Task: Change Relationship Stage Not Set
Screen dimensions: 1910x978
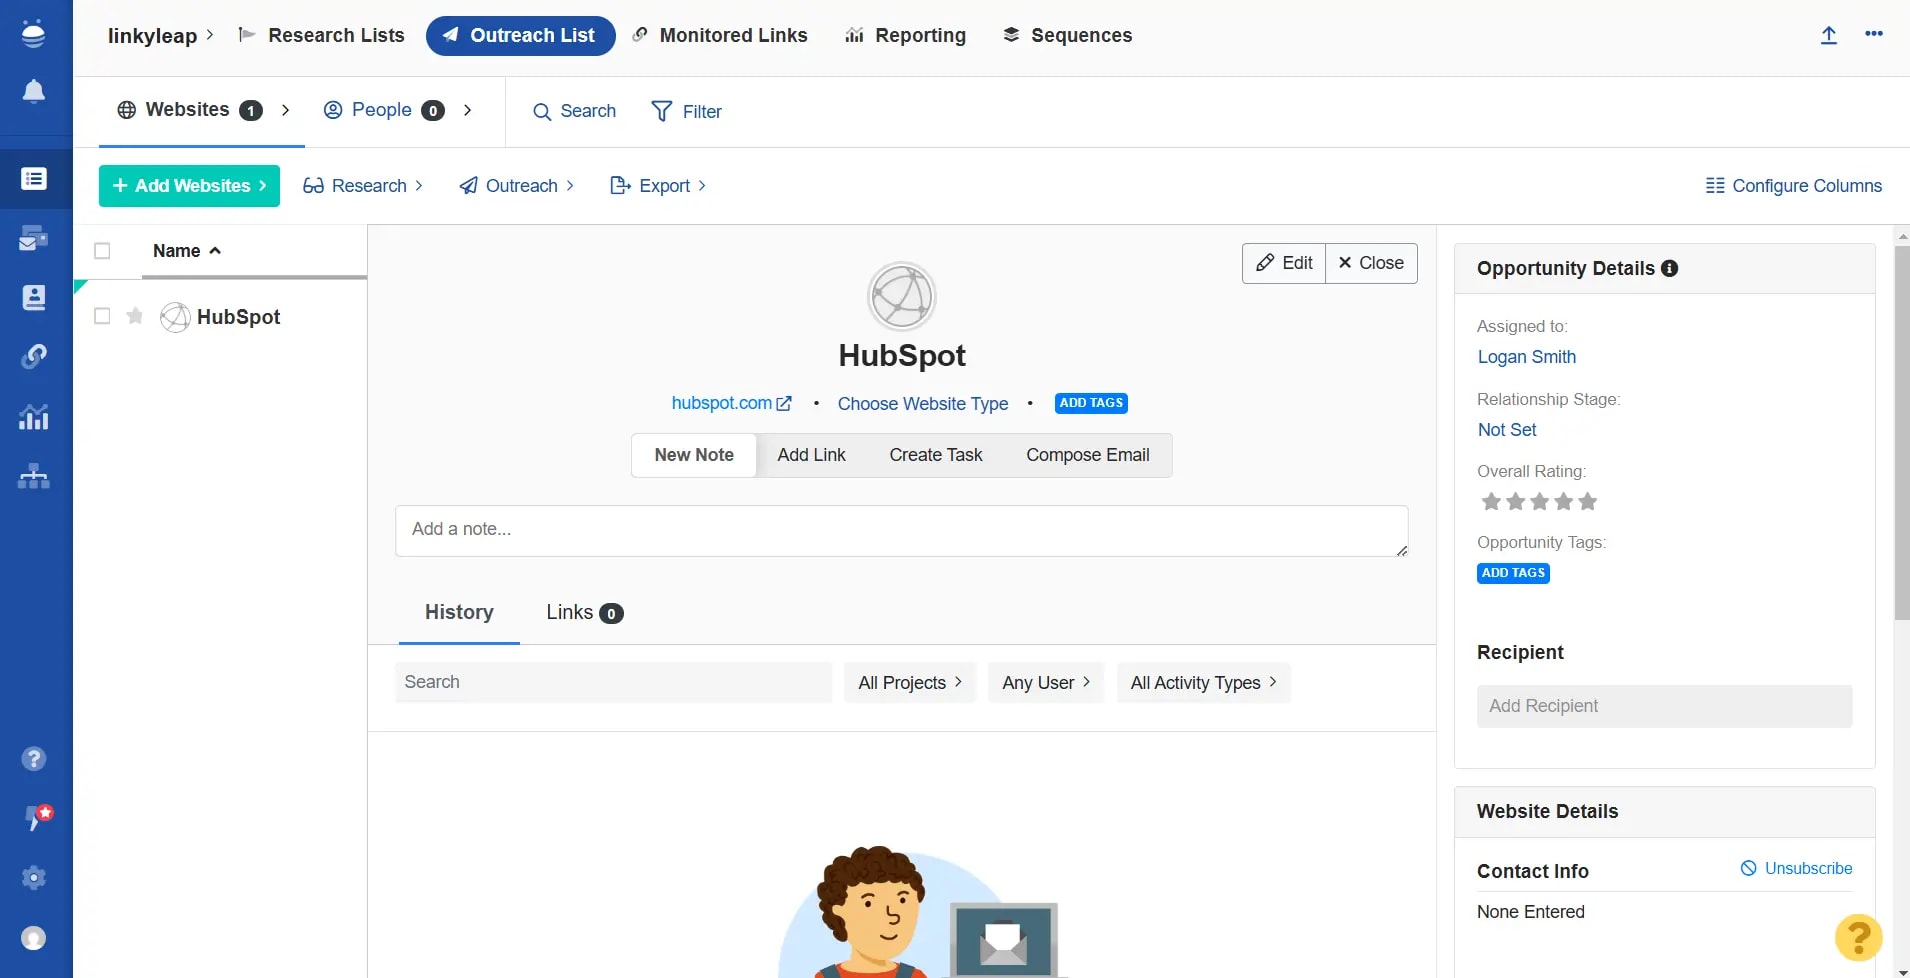Action: (1507, 430)
